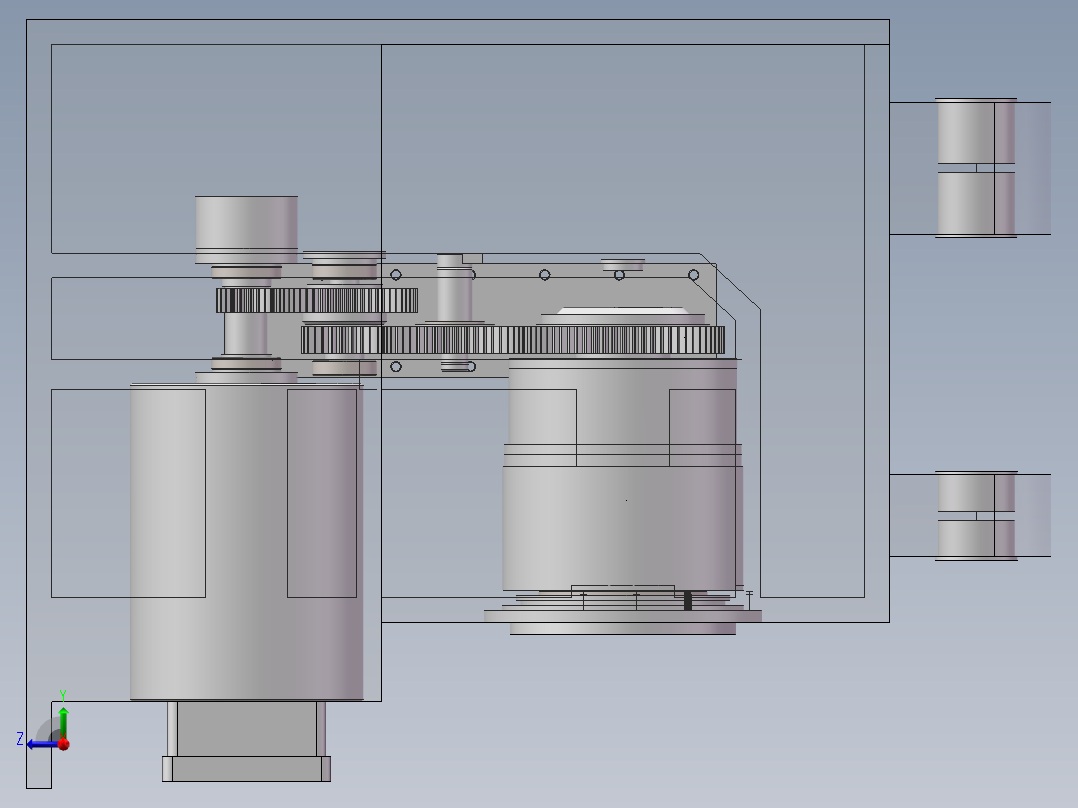Select the upper roller on the right side

[x=976, y=168]
